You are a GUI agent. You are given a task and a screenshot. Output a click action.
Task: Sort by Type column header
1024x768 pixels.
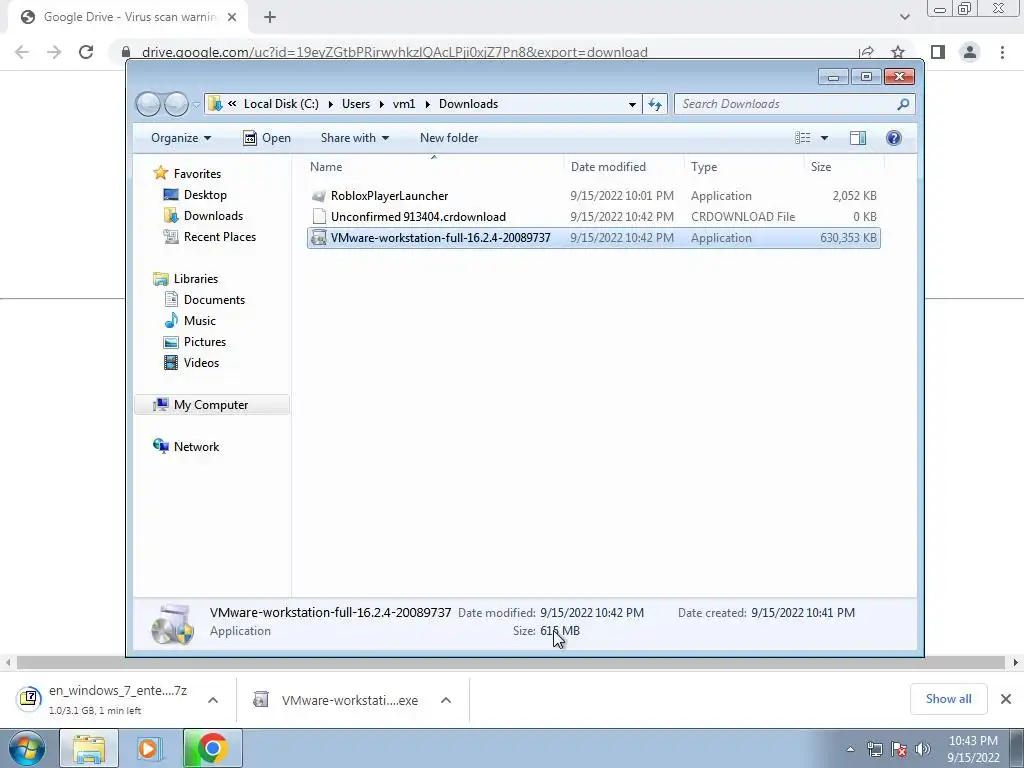tap(744, 167)
